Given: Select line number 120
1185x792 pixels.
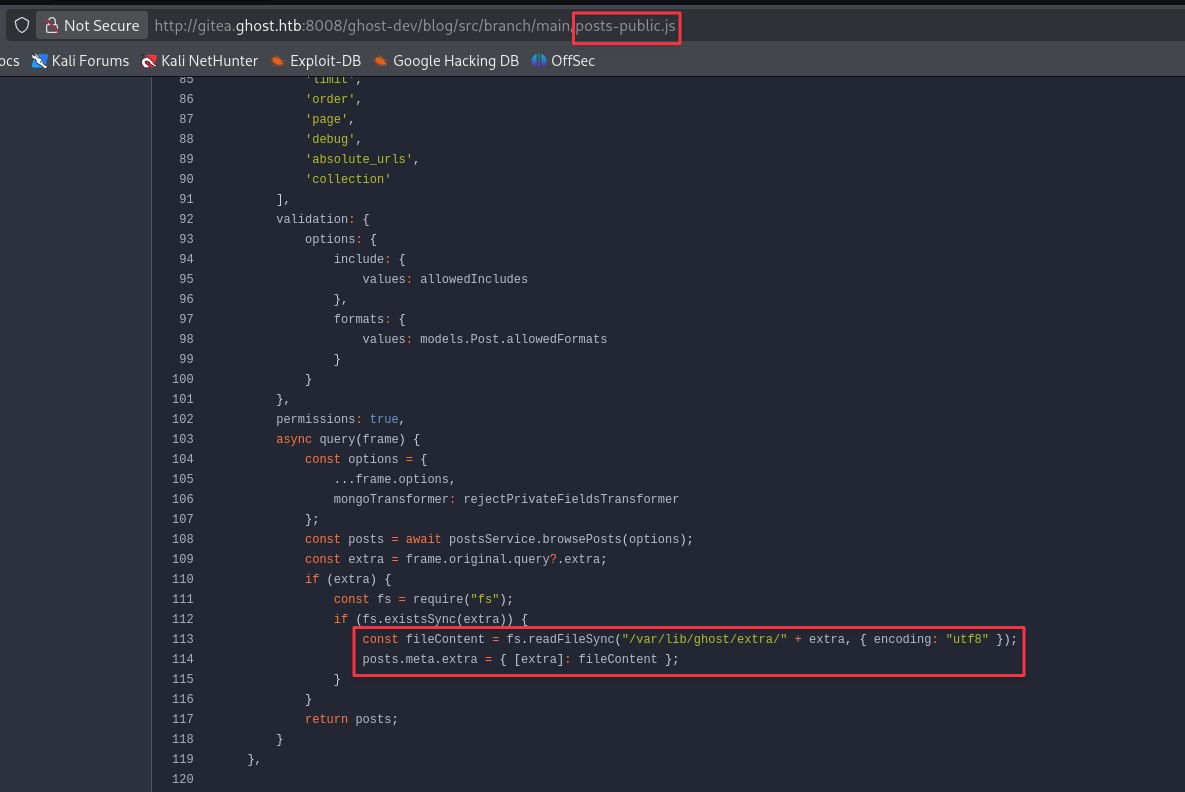Looking at the screenshot, I should (x=183, y=779).
